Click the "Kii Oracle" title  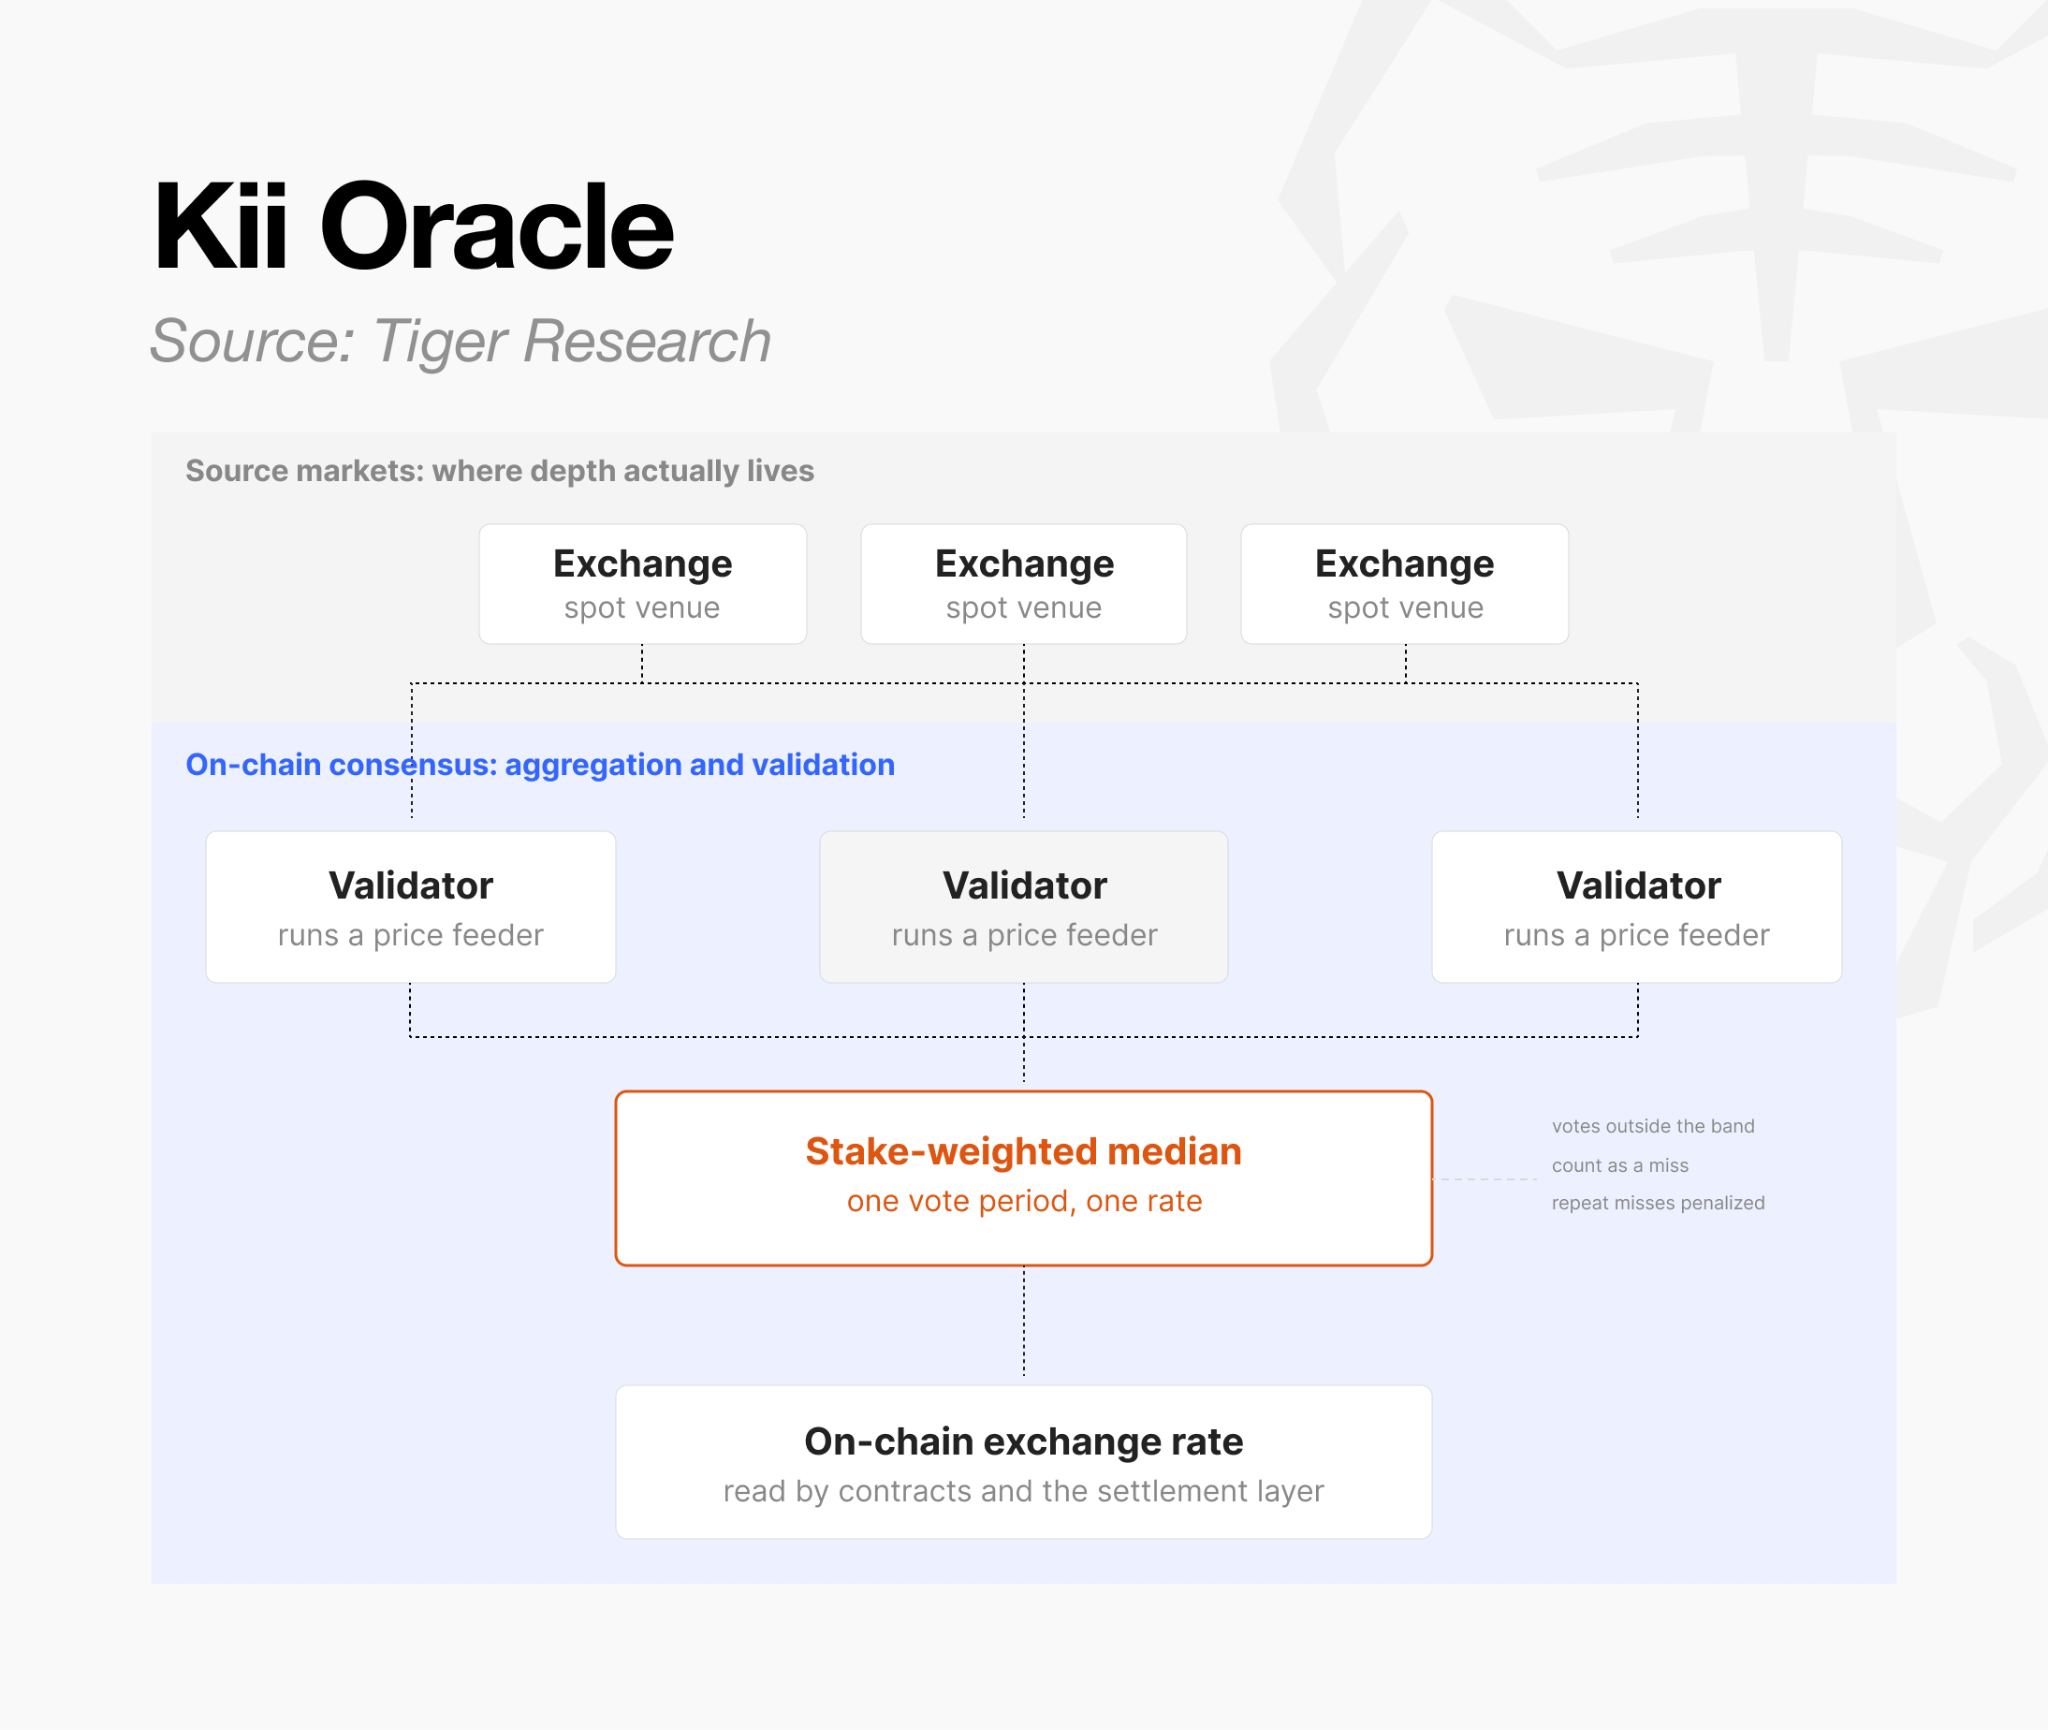tap(414, 227)
